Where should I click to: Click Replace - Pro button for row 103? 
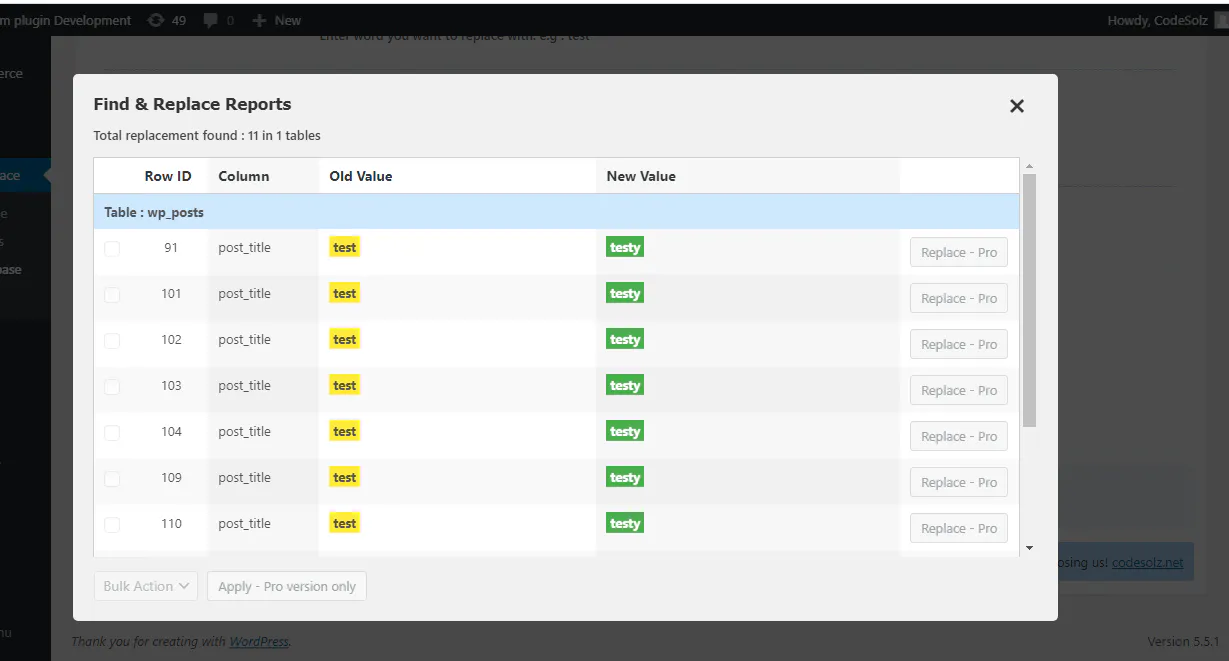coord(959,390)
